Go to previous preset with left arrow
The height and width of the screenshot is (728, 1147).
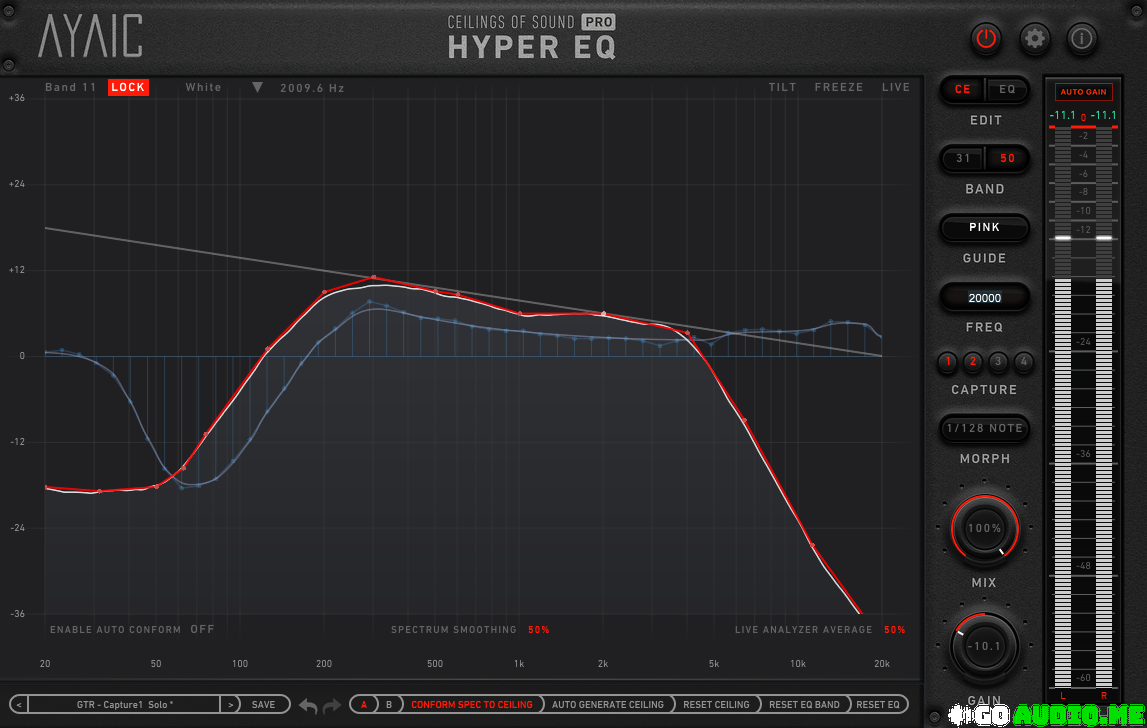[x=20, y=705]
